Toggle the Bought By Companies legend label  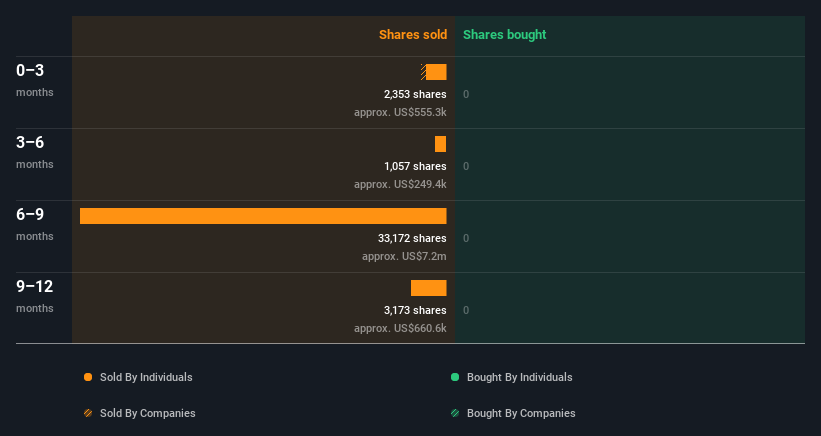pos(521,413)
